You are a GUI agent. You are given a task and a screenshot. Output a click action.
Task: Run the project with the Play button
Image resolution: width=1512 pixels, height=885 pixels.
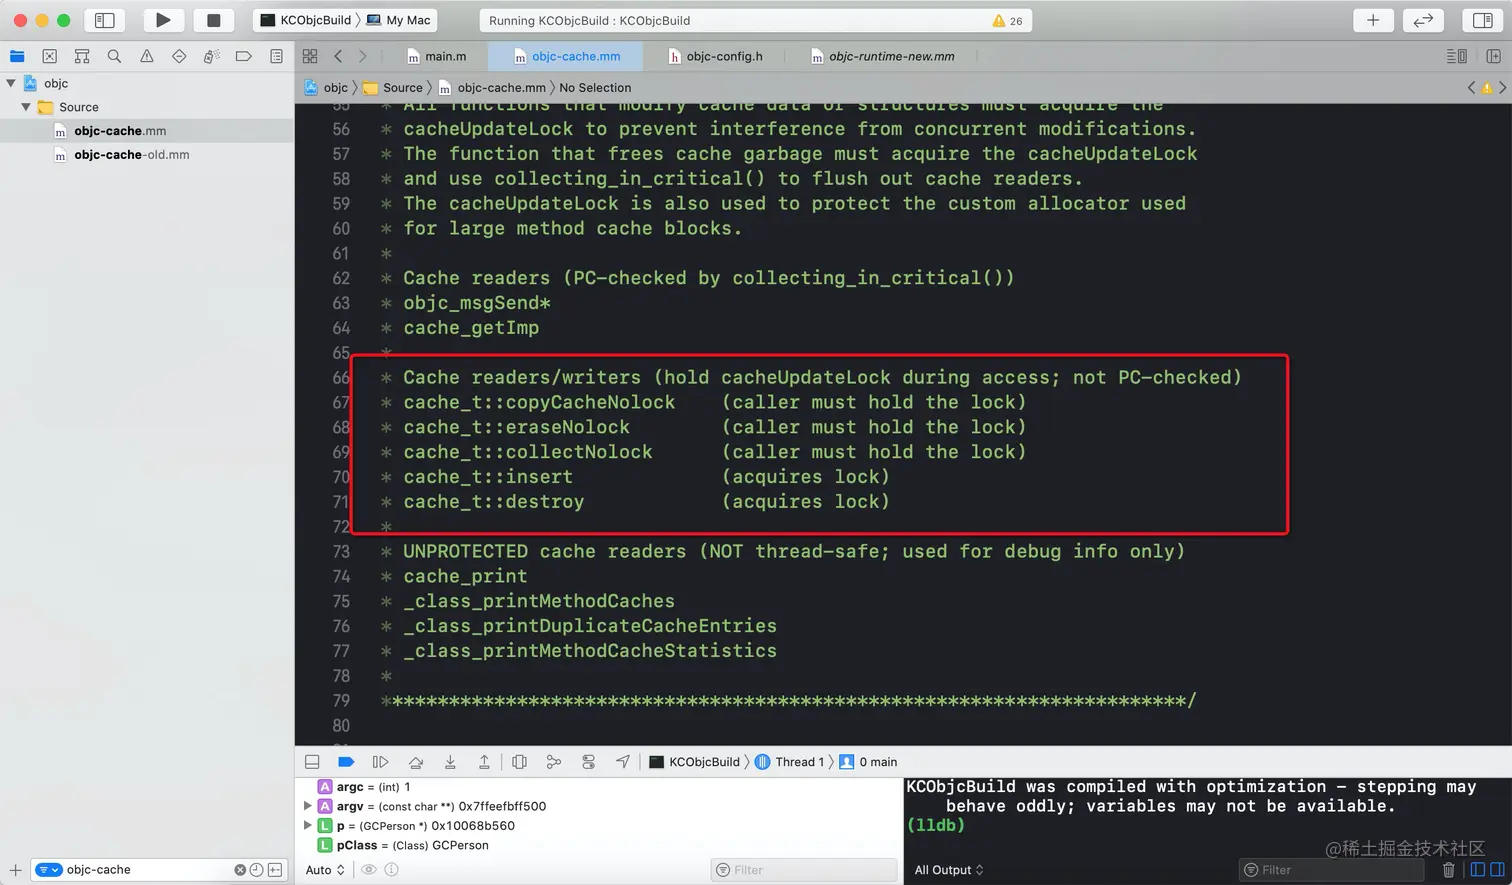(163, 20)
